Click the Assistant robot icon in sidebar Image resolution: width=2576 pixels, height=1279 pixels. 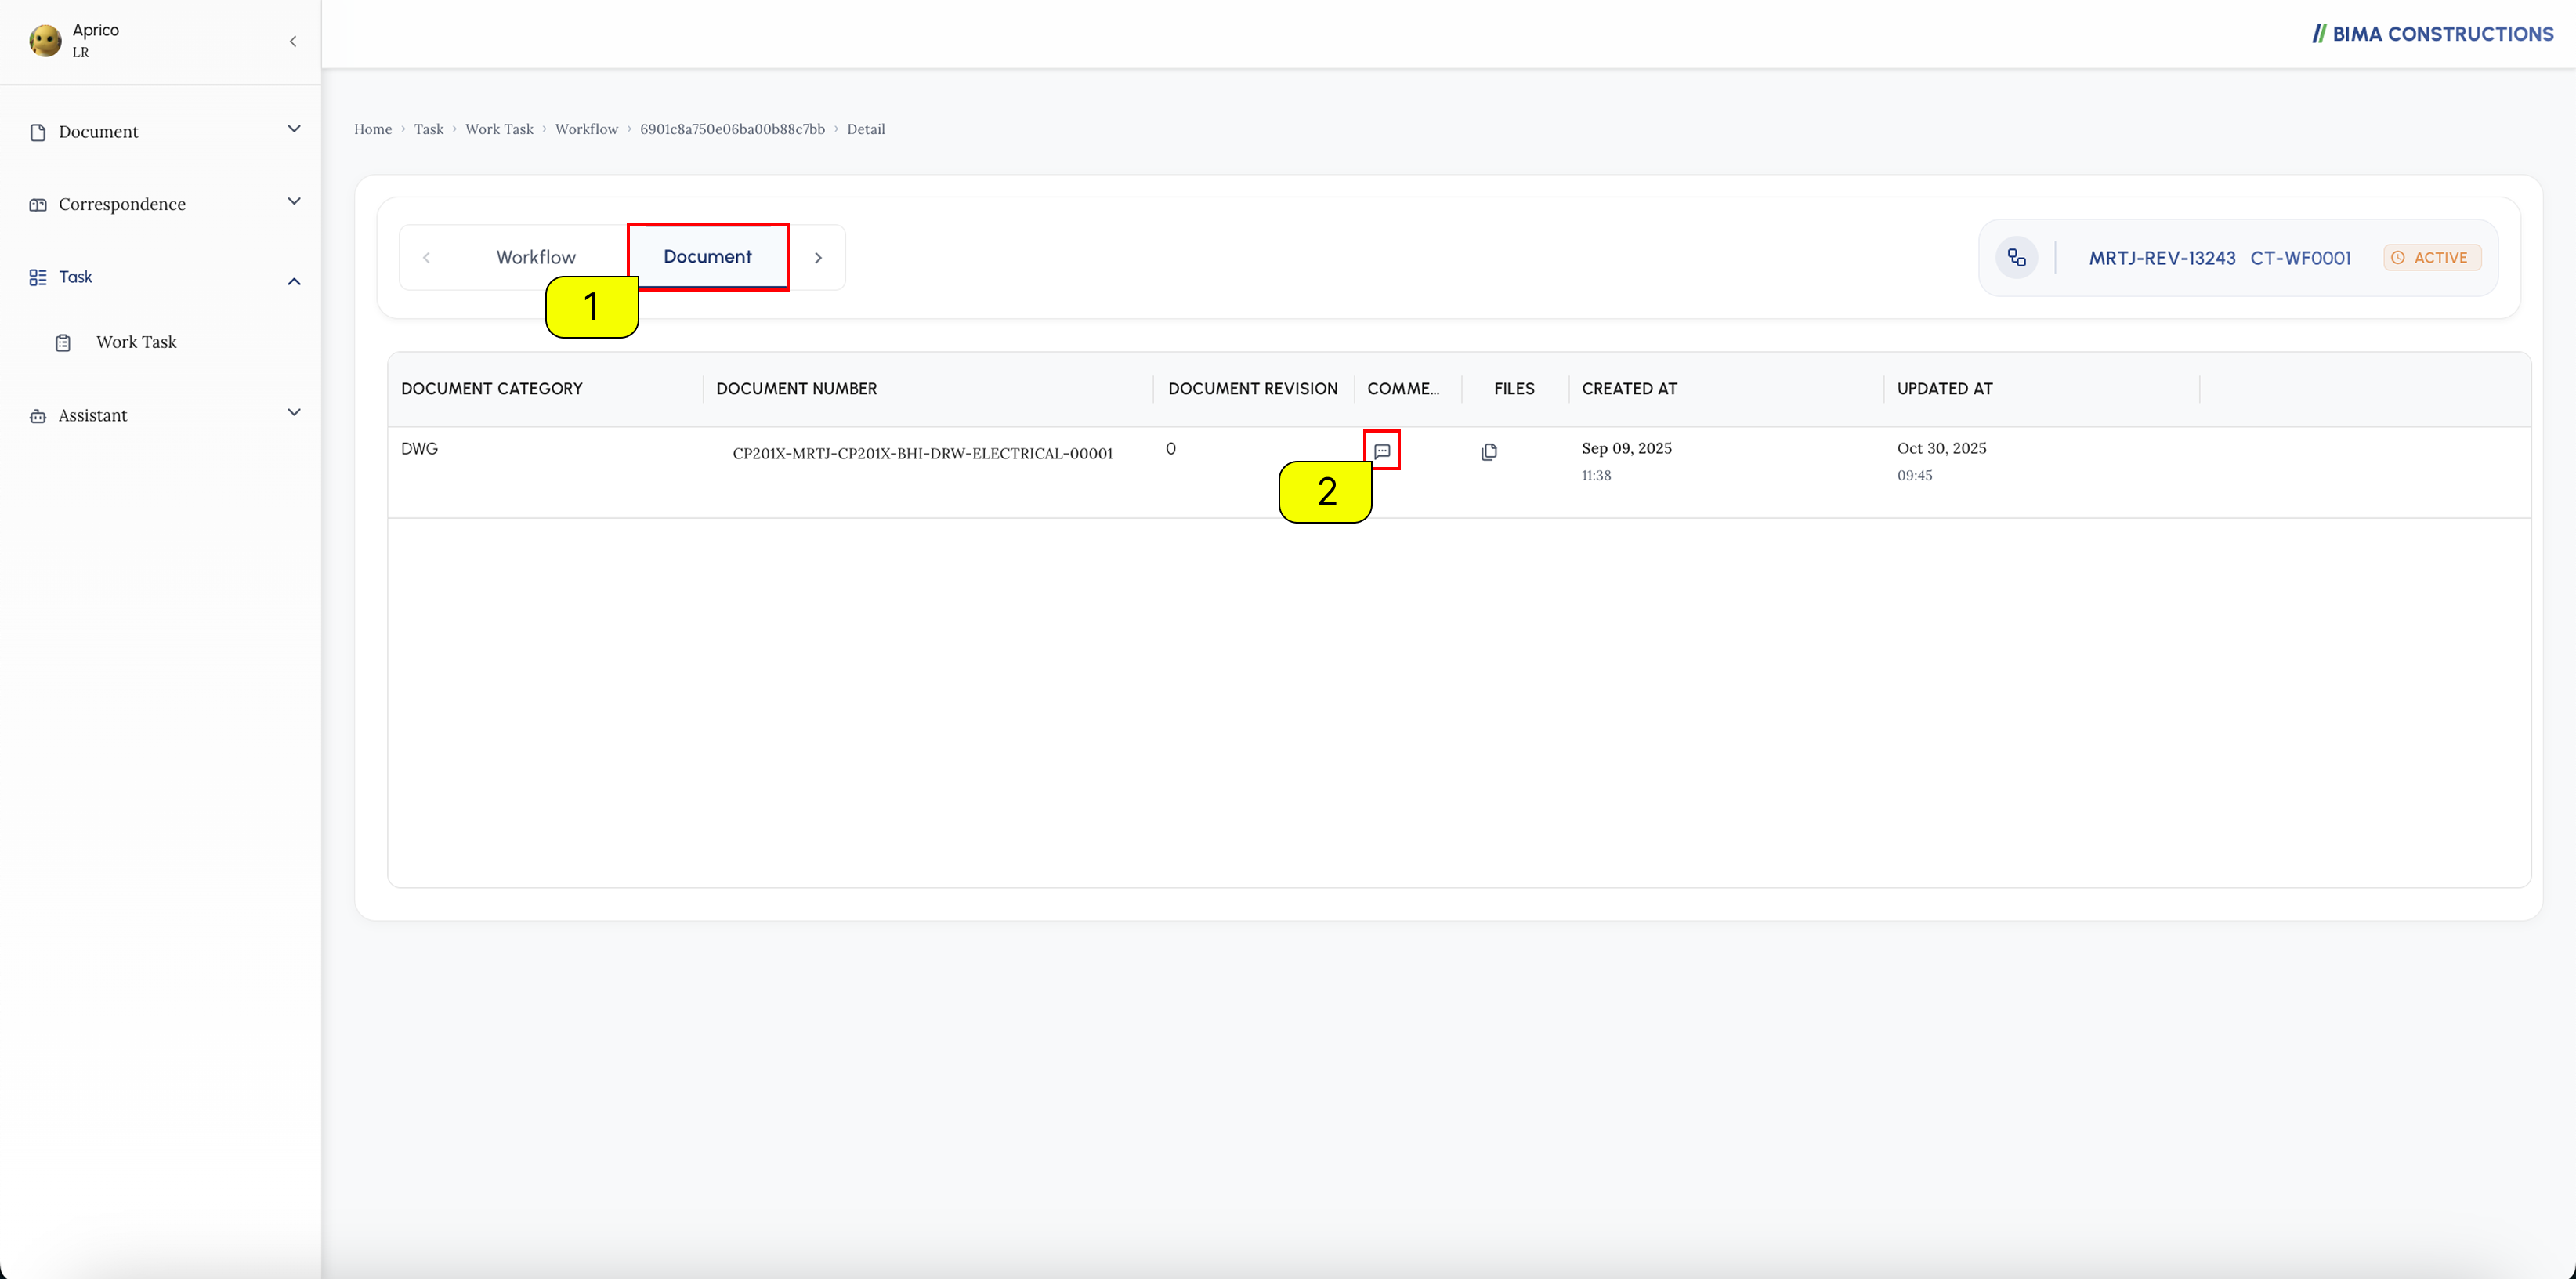tap(38, 416)
